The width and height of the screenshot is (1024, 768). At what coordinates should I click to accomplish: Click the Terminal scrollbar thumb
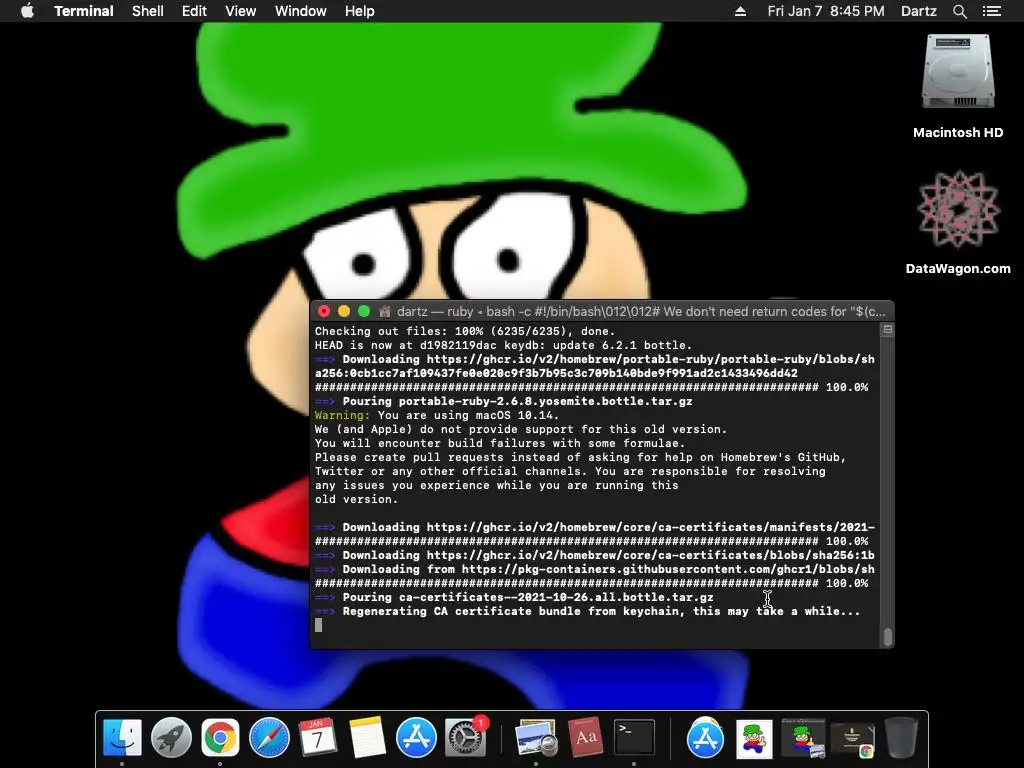(888, 637)
